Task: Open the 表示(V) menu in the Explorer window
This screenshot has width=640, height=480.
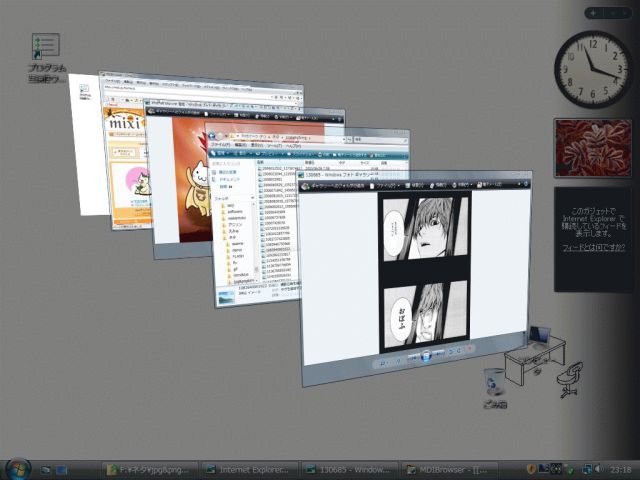Action: click(257, 145)
